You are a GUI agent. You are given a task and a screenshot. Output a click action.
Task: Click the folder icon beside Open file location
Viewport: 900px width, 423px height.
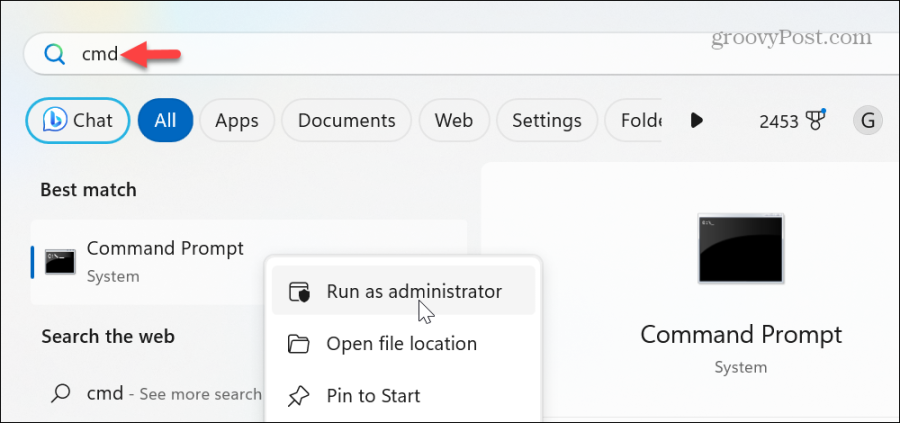[298, 344]
